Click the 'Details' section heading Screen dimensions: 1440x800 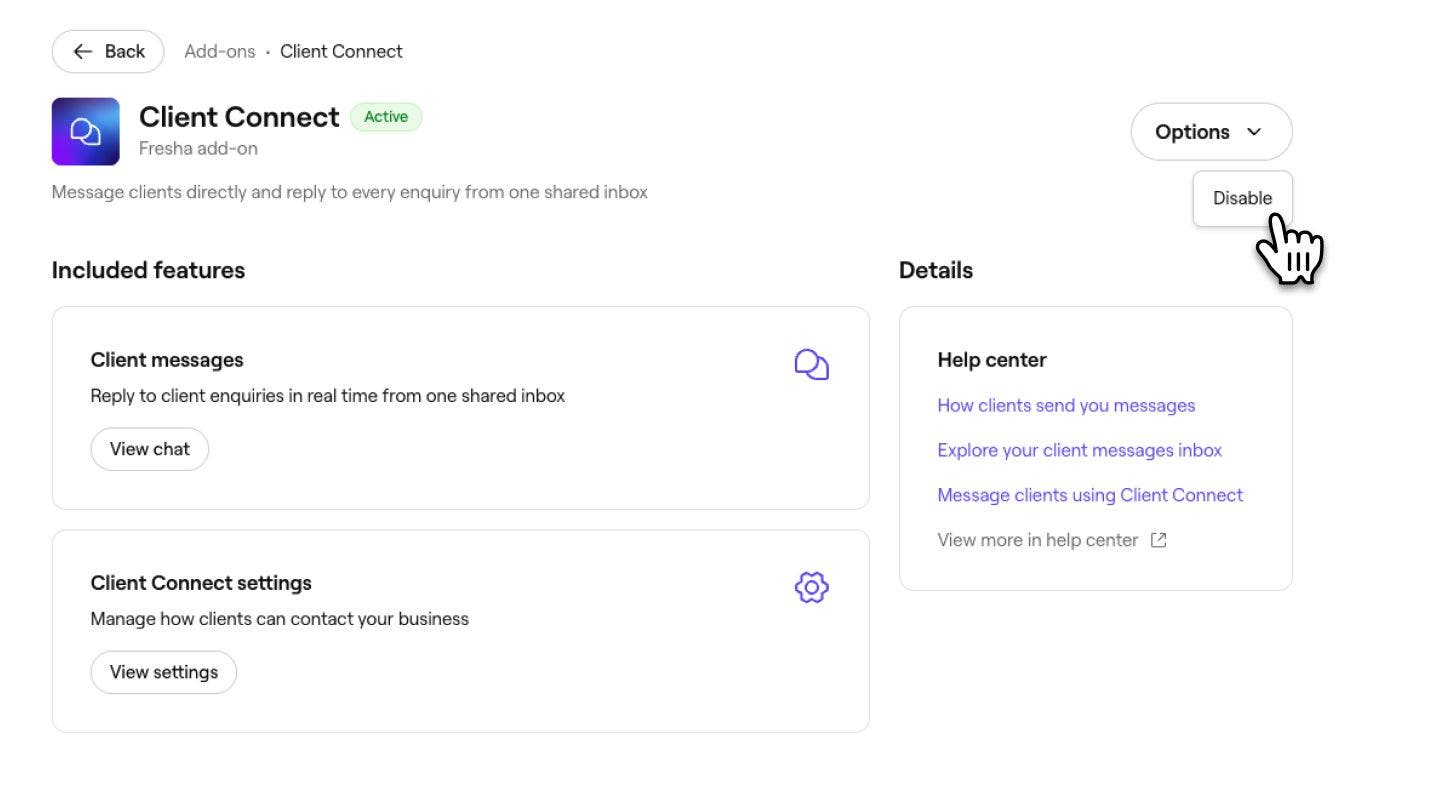point(936,270)
